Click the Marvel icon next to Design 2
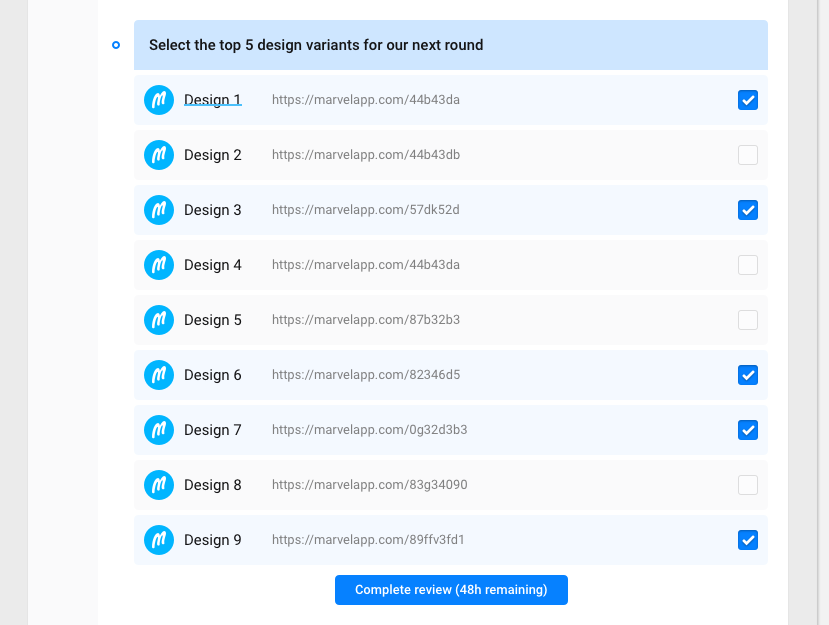829x625 pixels. tap(158, 155)
